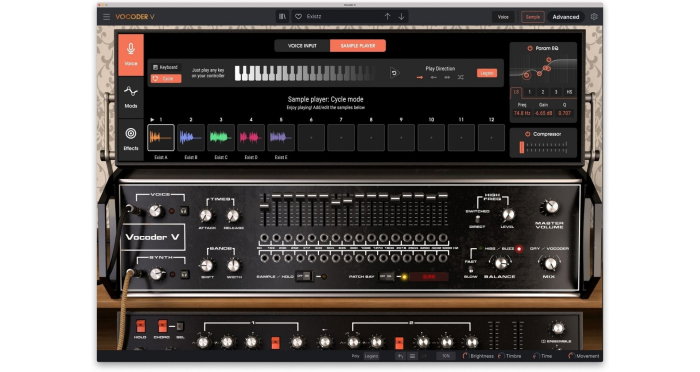Click the undo arrow in status bar
The image size is (700, 372).
400,356
